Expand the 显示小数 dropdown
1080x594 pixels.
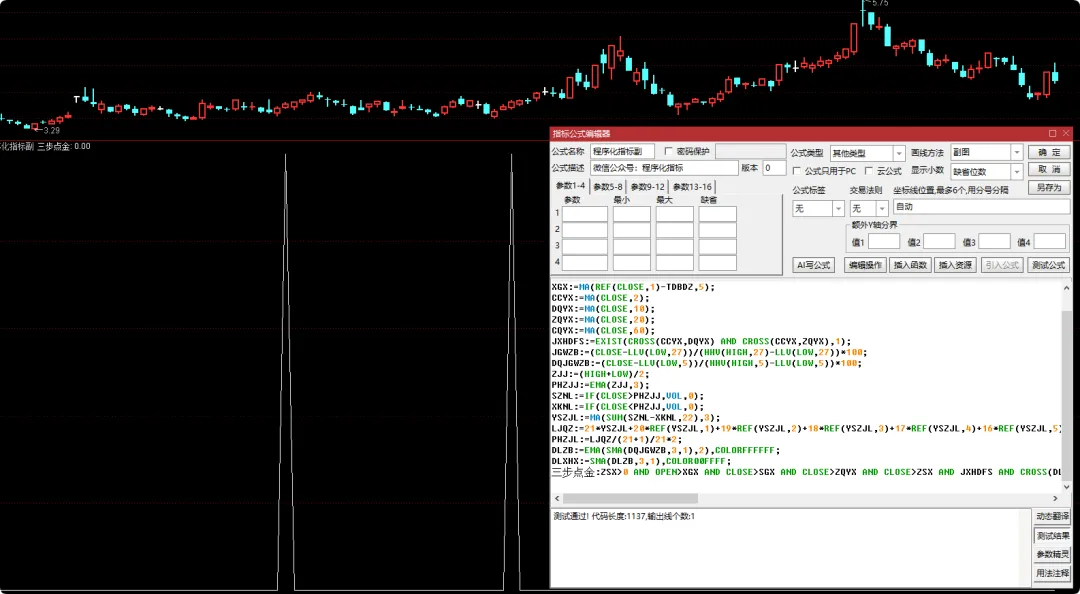coord(1017,172)
